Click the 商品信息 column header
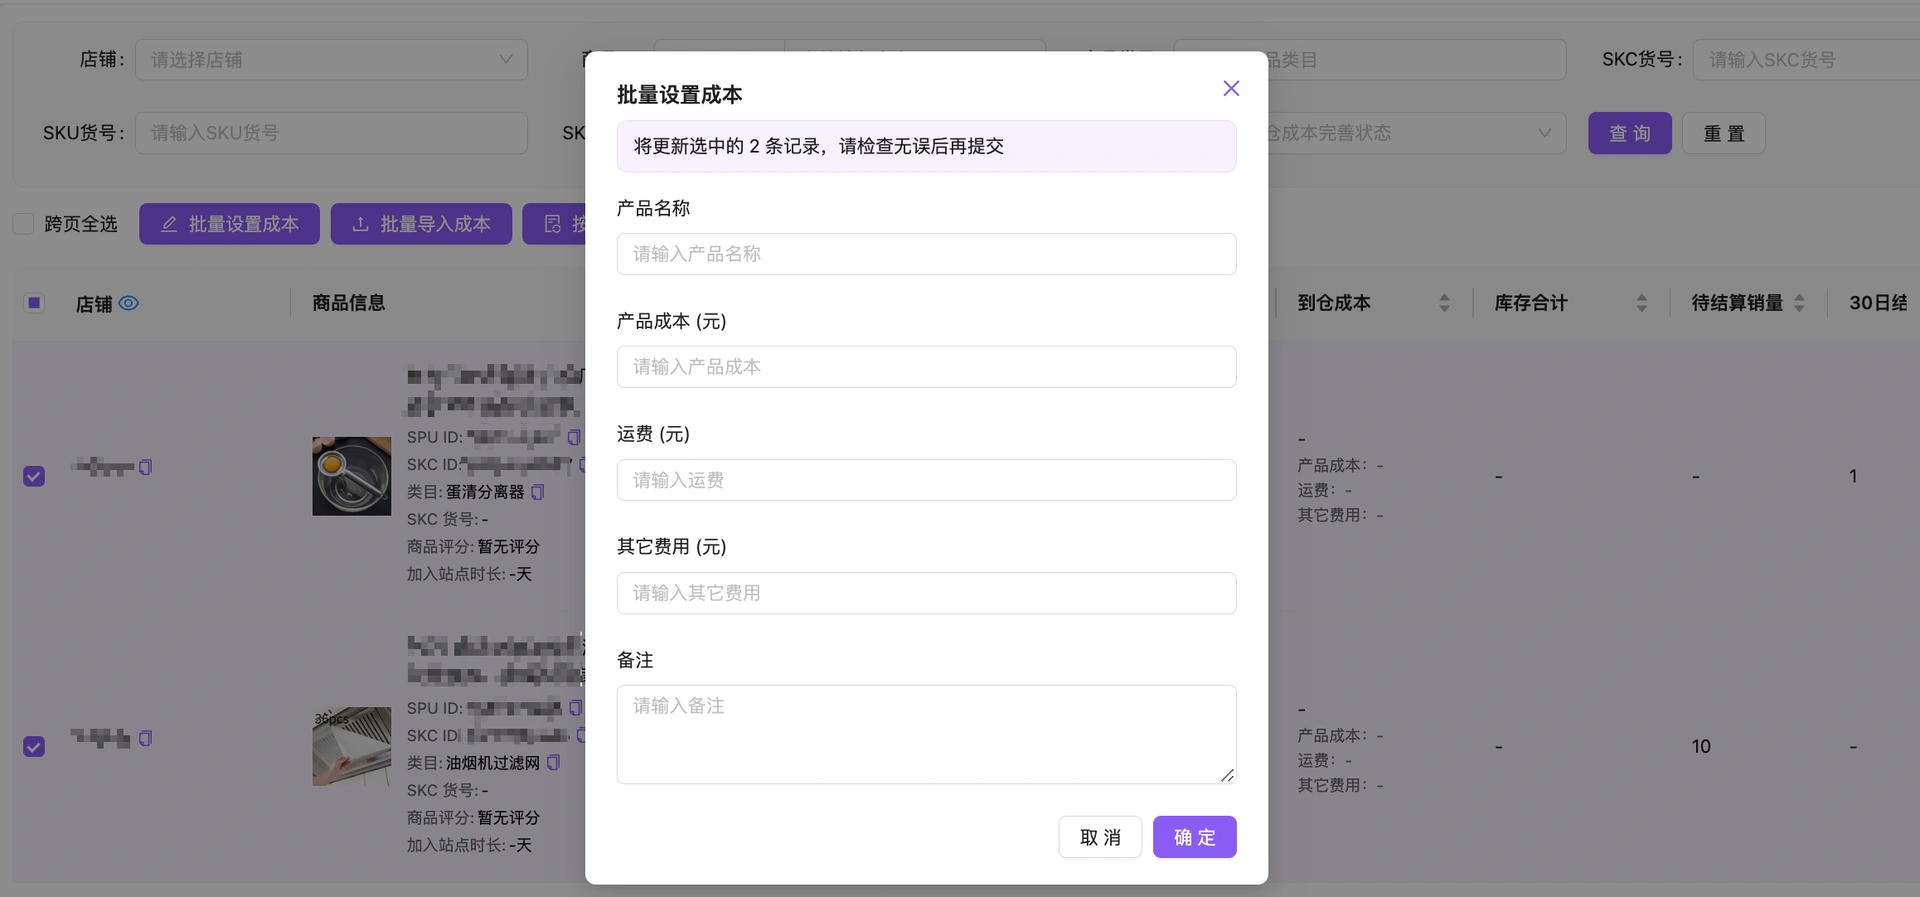Viewport: 1920px width, 897px height. tap(349, 303)
